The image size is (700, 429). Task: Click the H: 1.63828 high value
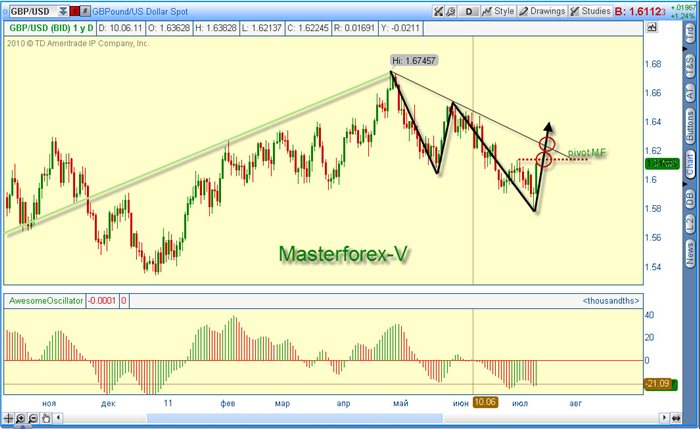point(216,28)
